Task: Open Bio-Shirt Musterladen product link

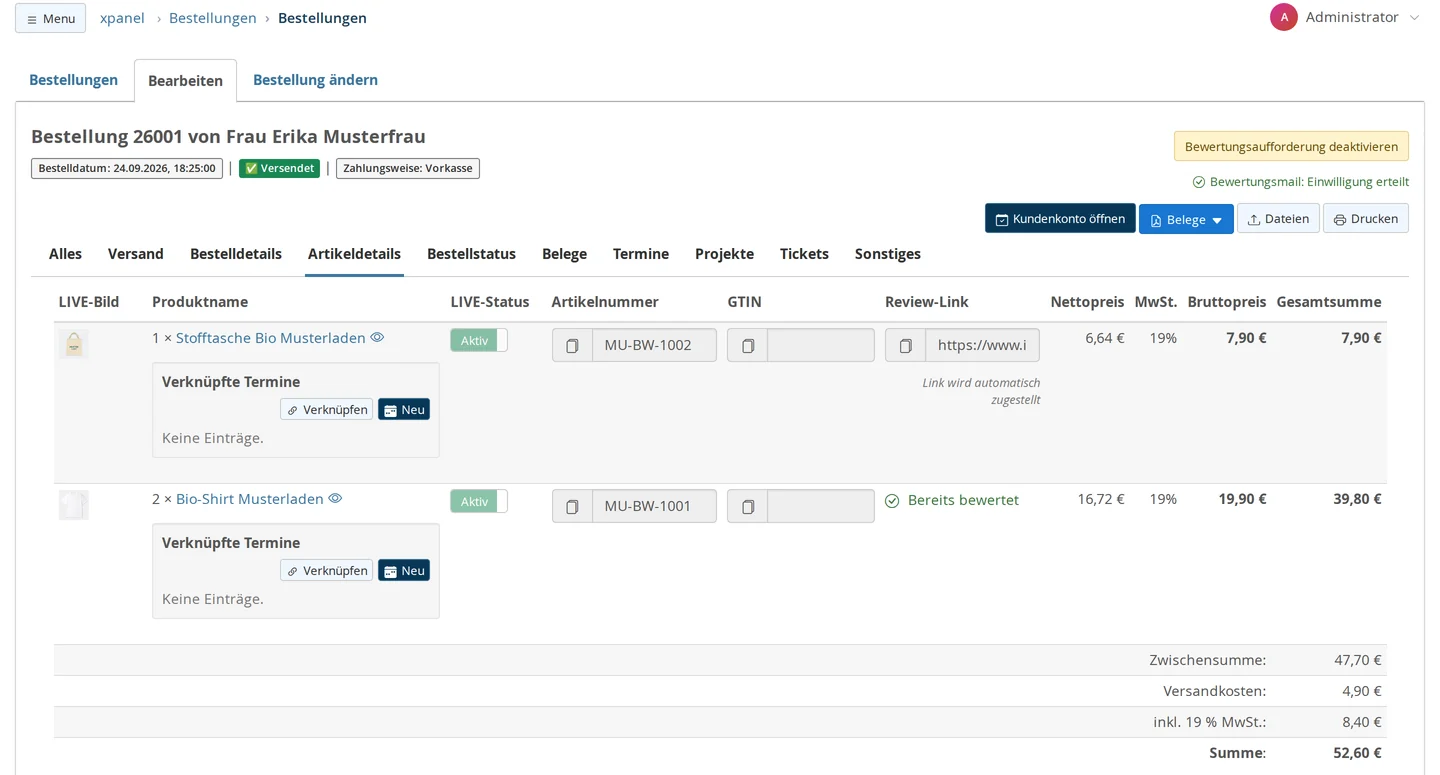Action: [250, 499]
